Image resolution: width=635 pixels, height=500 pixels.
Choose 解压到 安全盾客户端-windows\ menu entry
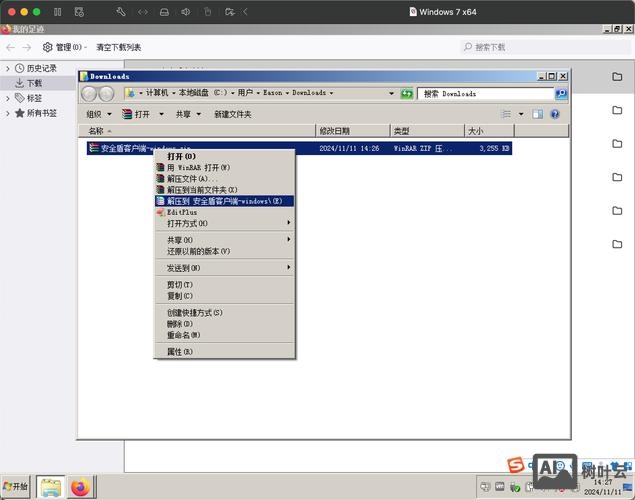pos(224,201)
